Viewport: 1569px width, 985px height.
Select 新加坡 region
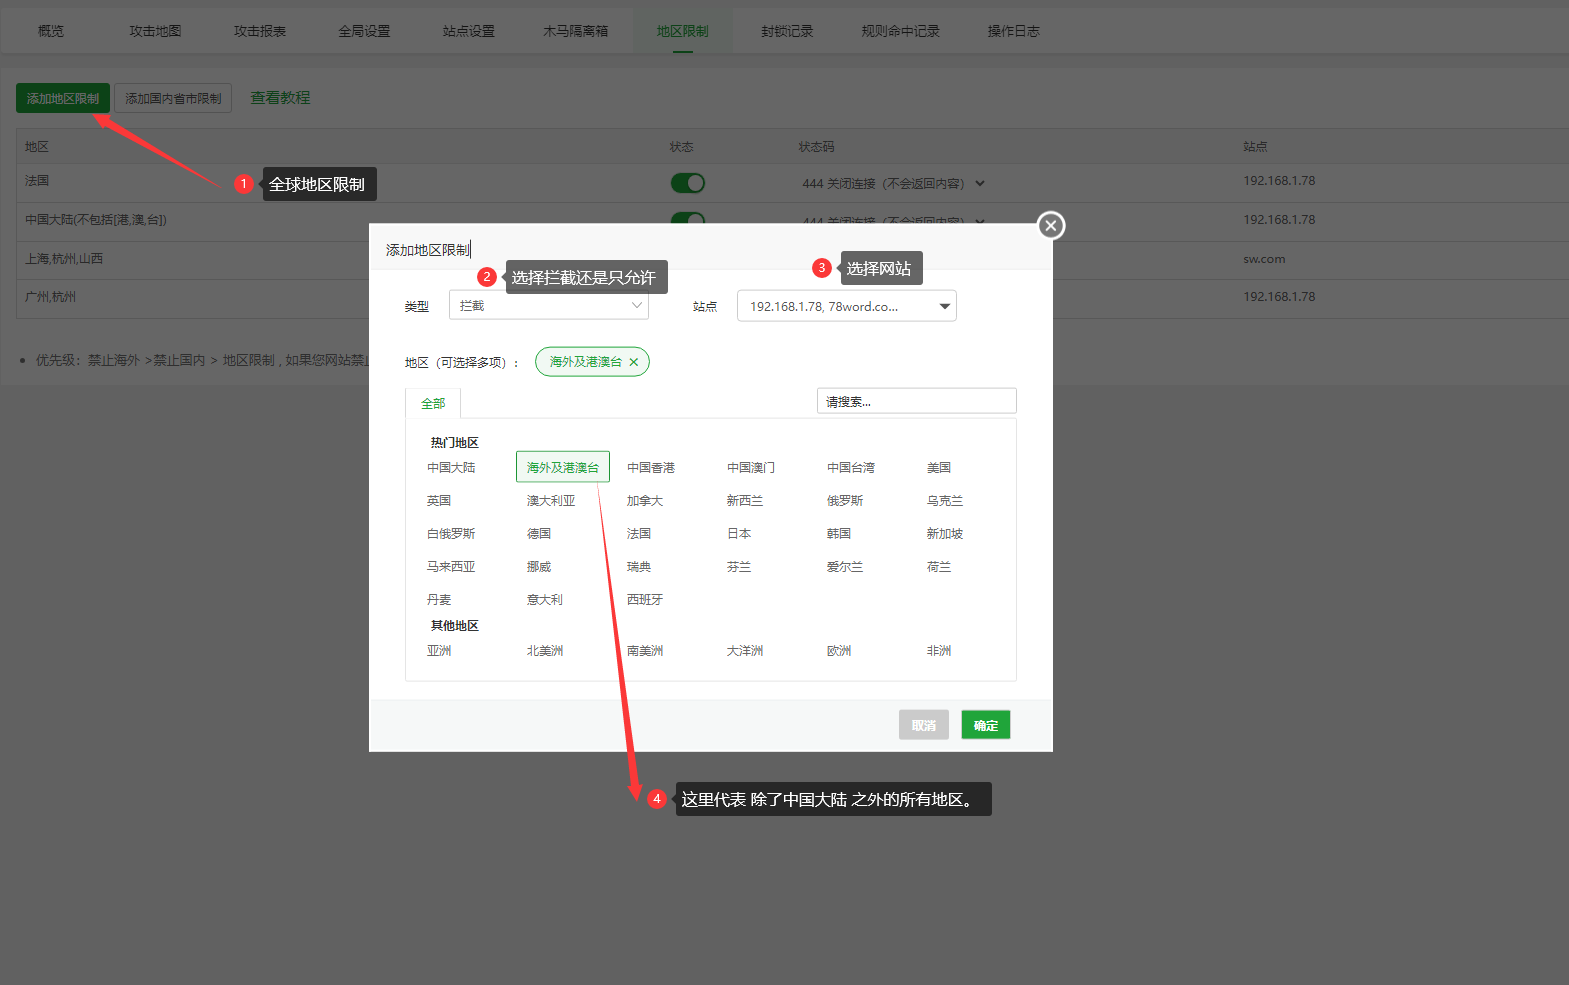945,534
